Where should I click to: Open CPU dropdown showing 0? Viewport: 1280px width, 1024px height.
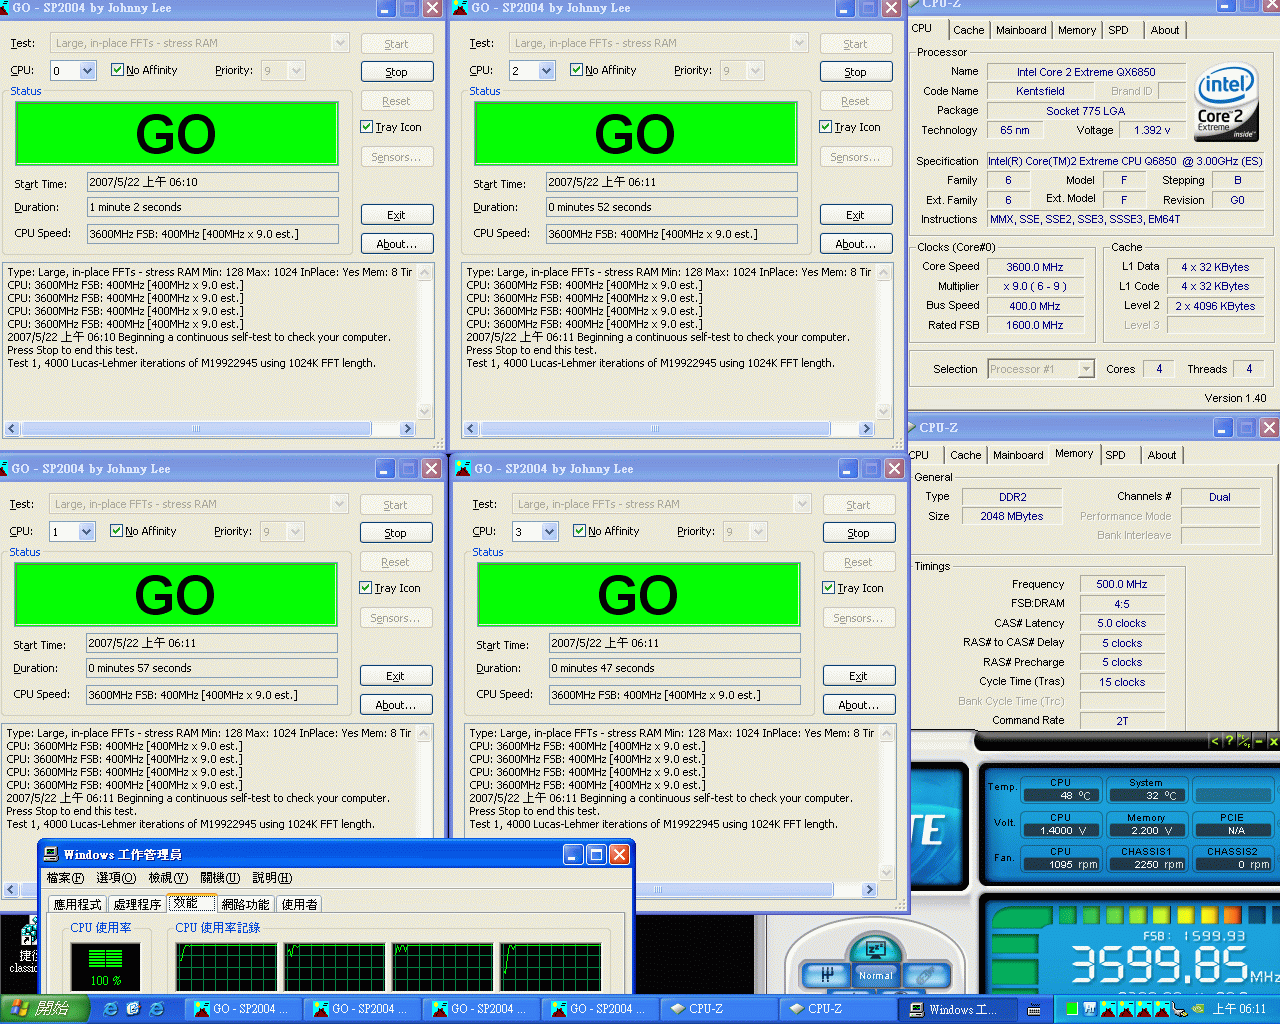click(x=88, y=71)
